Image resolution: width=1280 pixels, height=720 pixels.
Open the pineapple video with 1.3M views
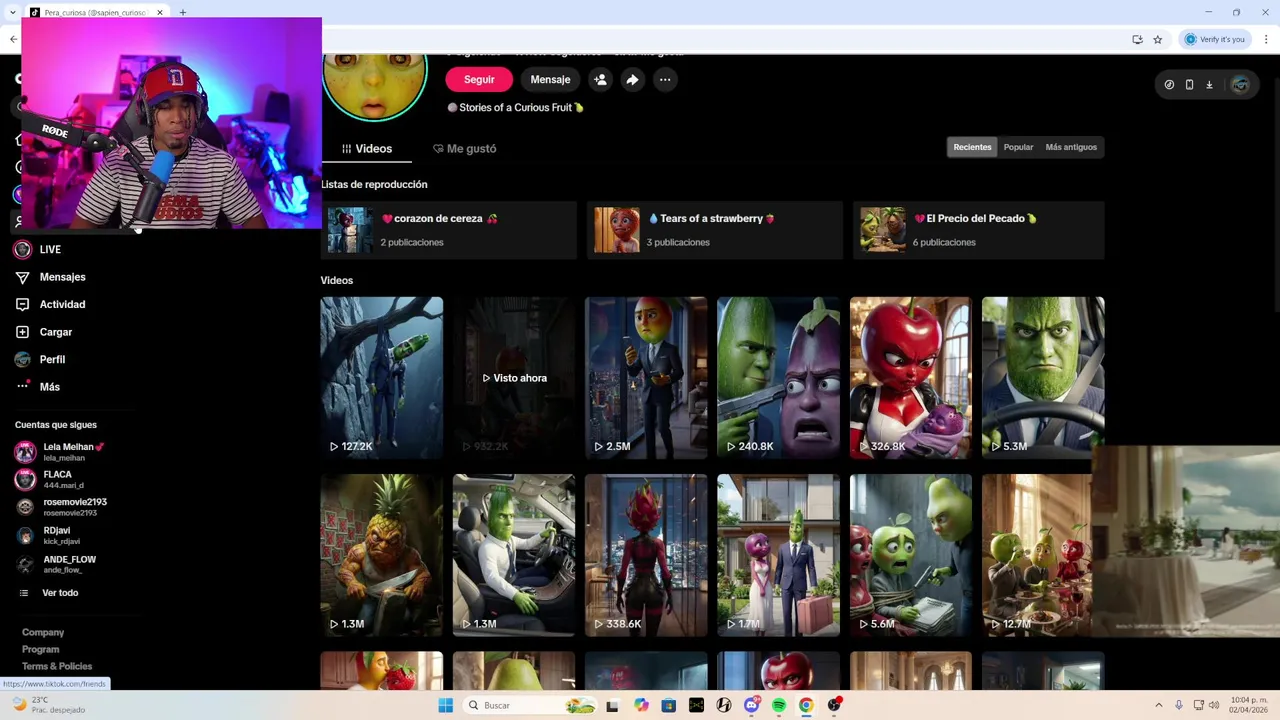click(x=381, y=555)
